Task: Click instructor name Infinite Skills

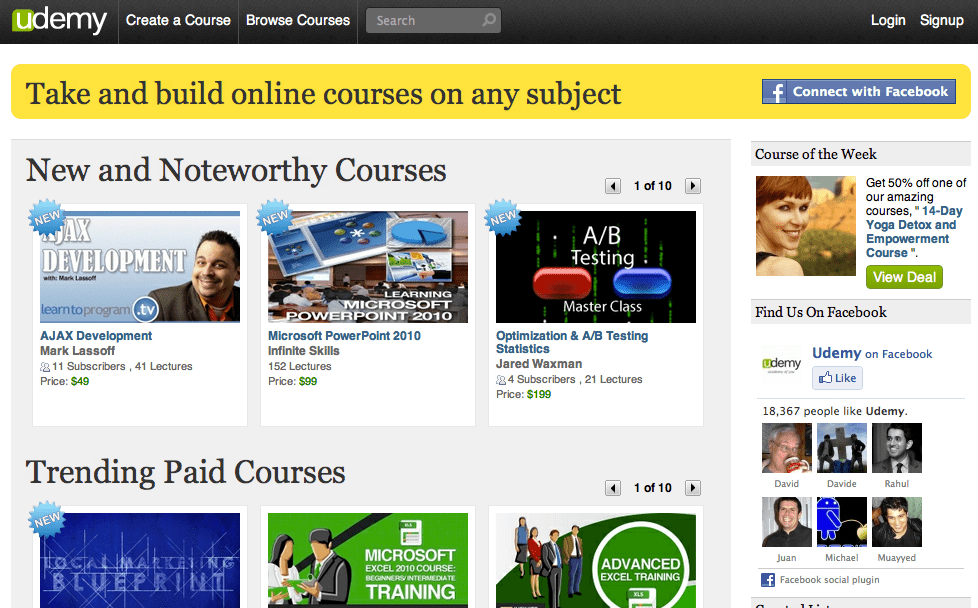Action: point(304,351)
